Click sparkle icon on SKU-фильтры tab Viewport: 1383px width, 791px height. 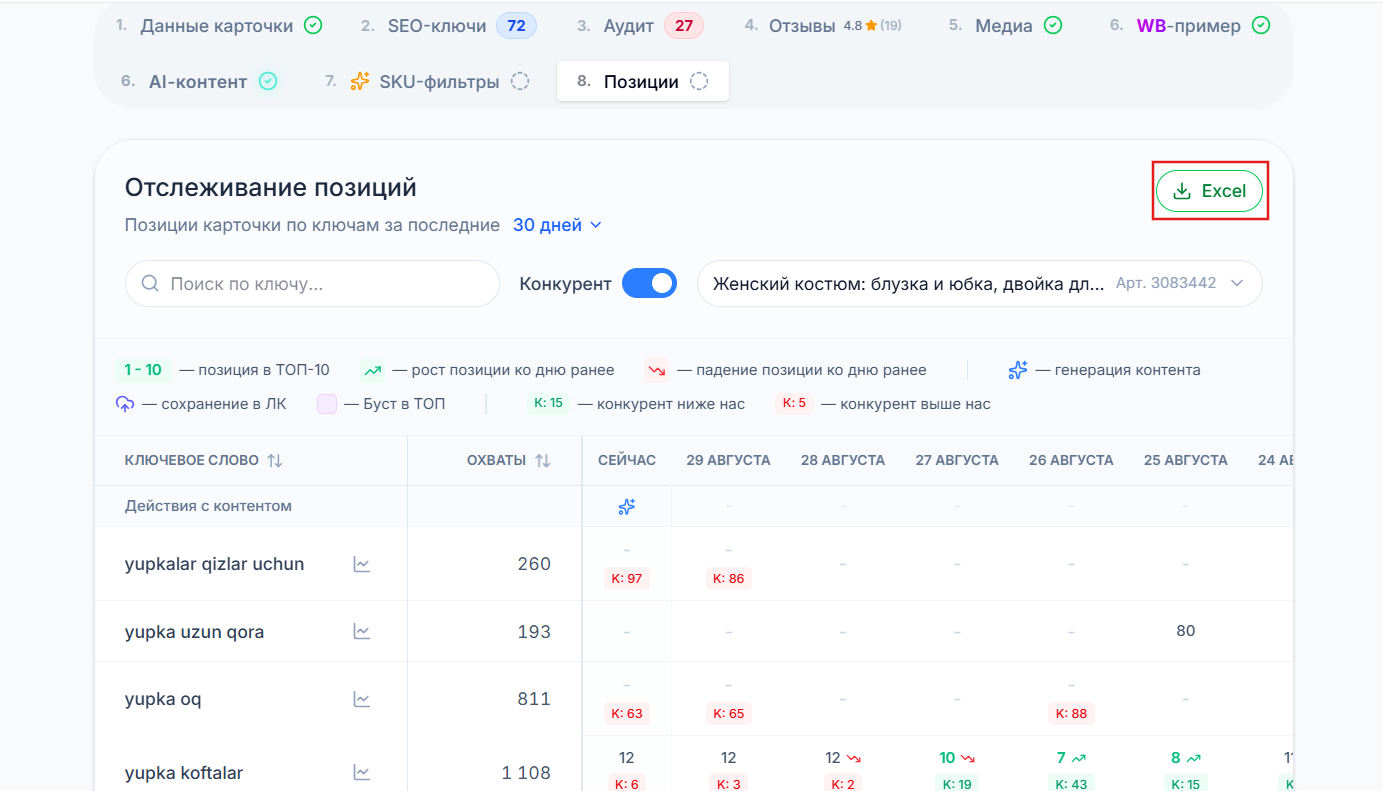pyautogui.click(x=360, y=82)
